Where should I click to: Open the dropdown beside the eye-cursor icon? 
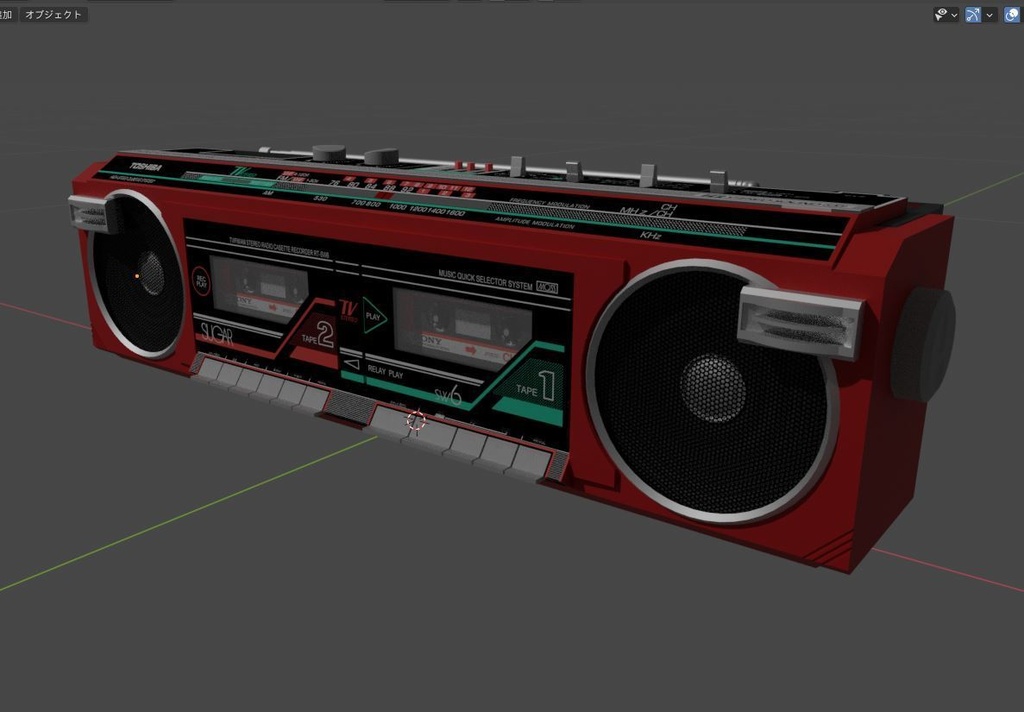(953, 14)
